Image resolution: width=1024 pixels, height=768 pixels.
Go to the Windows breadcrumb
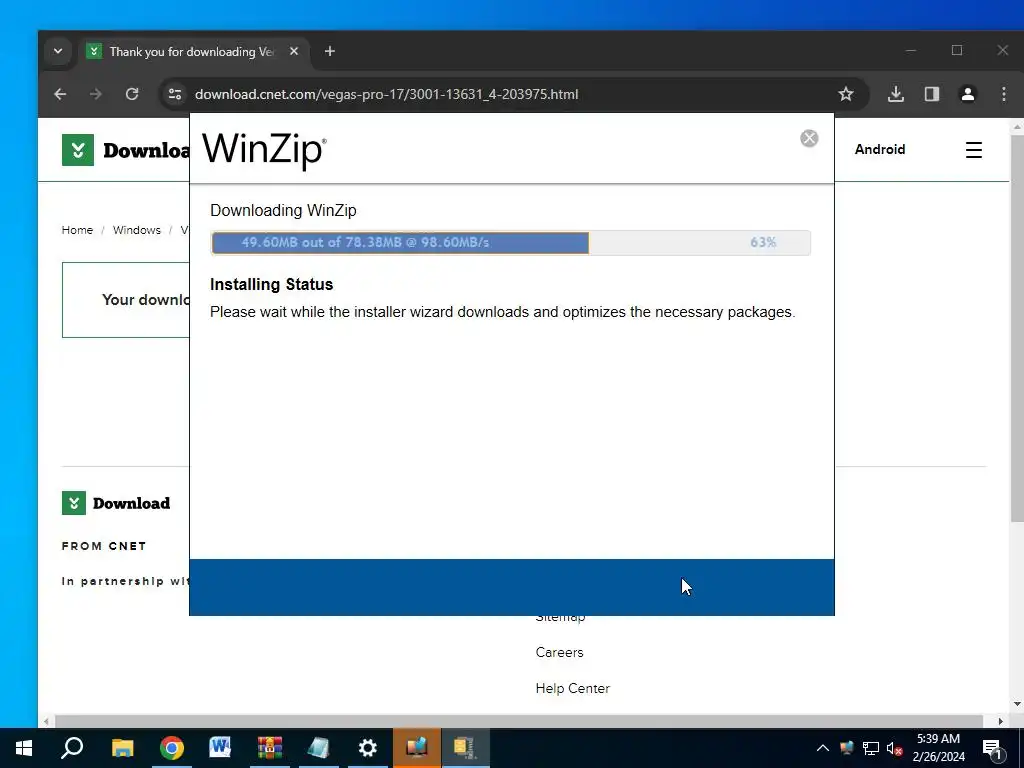136,230
